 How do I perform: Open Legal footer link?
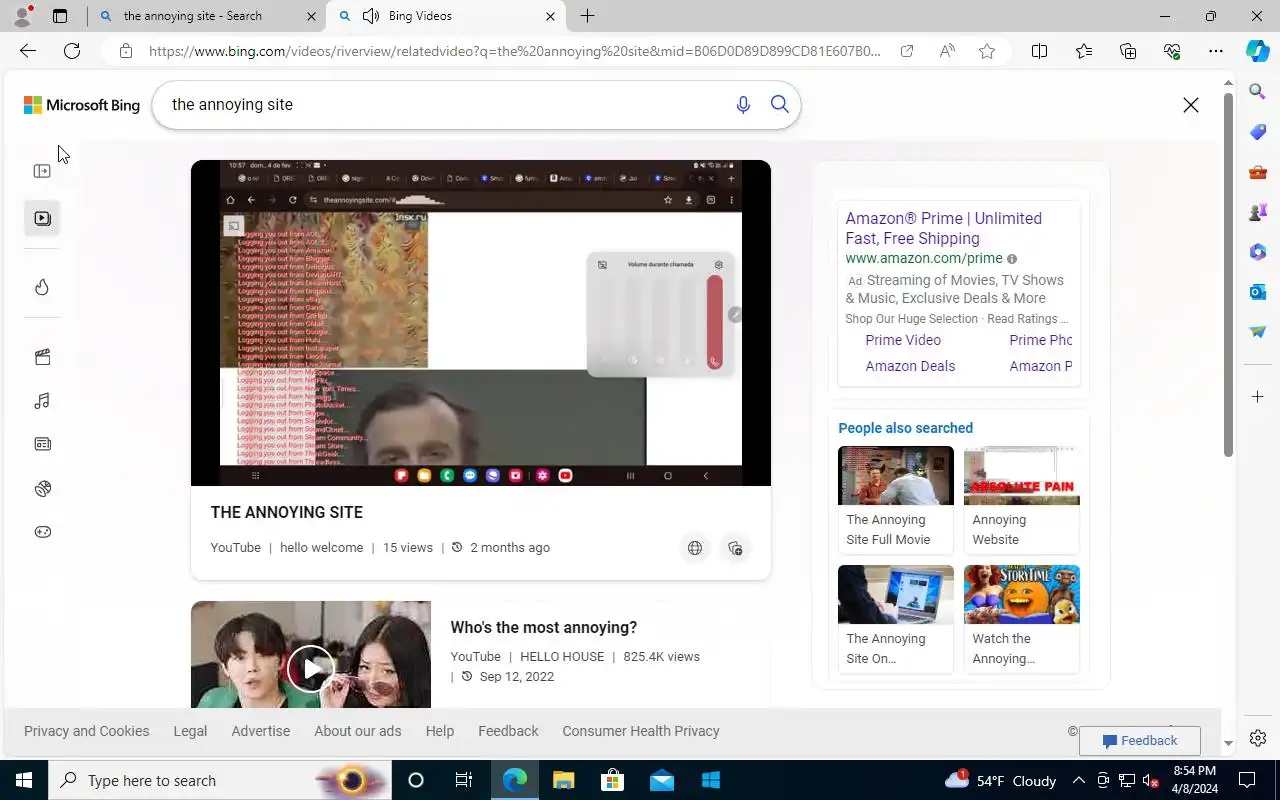coord(190,731)
